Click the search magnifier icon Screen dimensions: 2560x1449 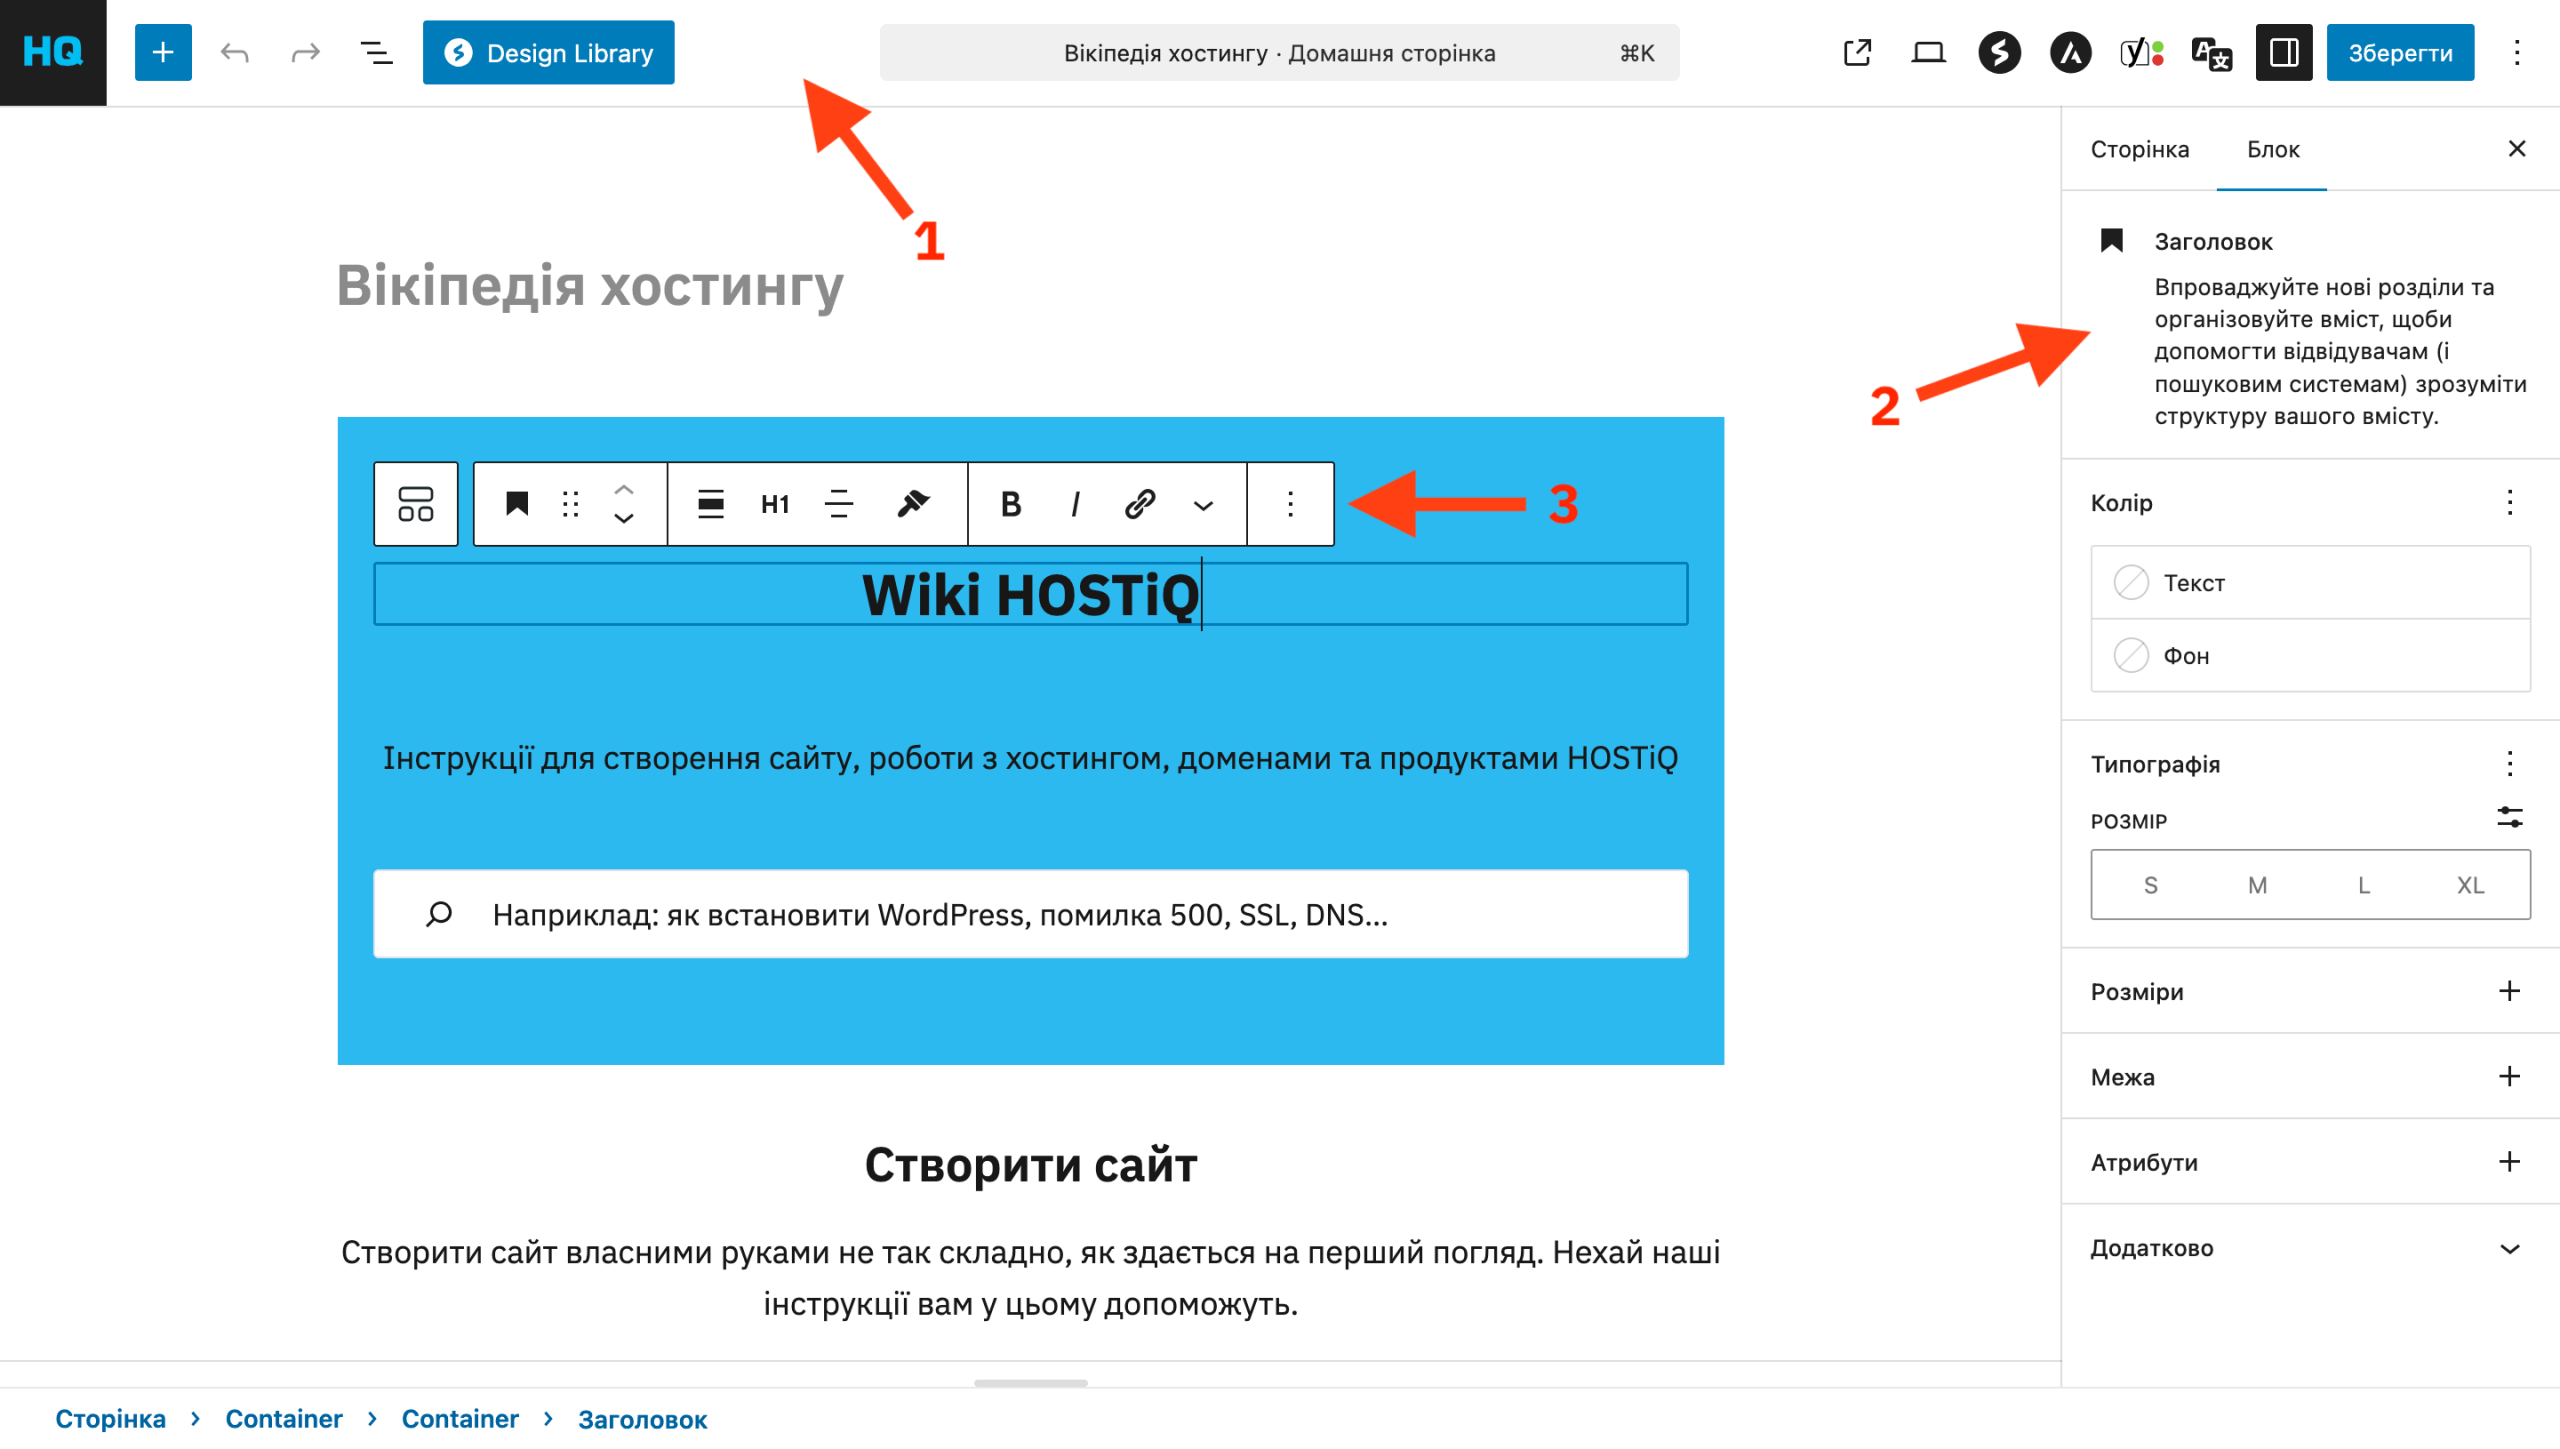(439, 914)
